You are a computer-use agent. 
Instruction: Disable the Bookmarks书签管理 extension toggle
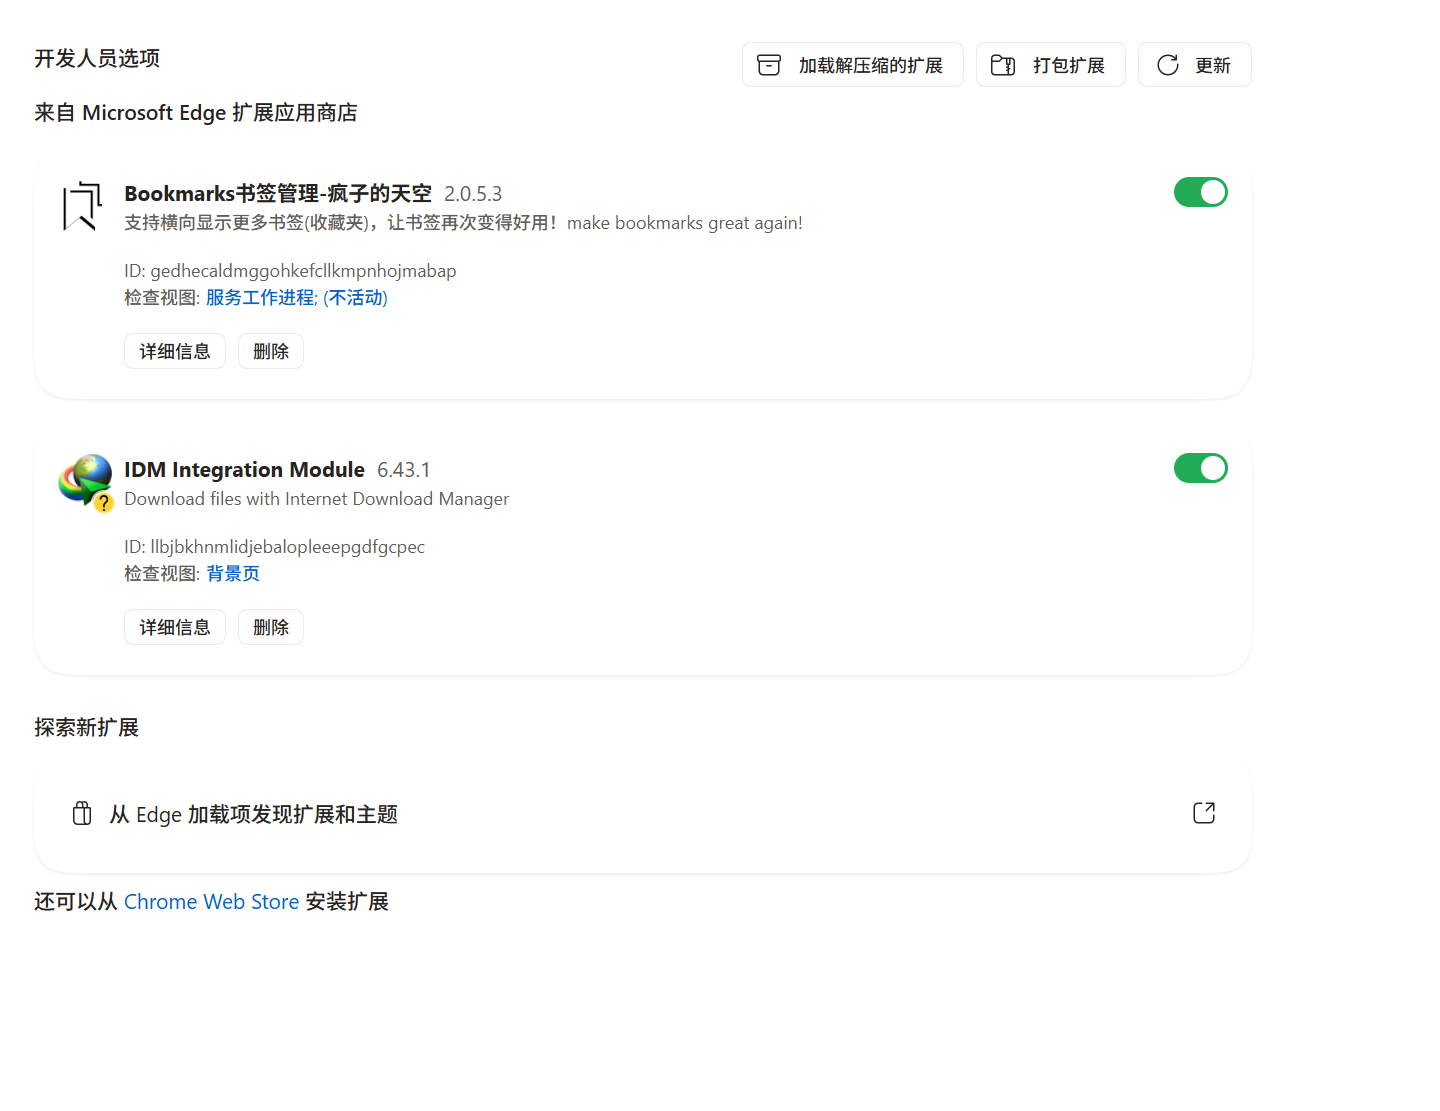tap(1201, 192)
